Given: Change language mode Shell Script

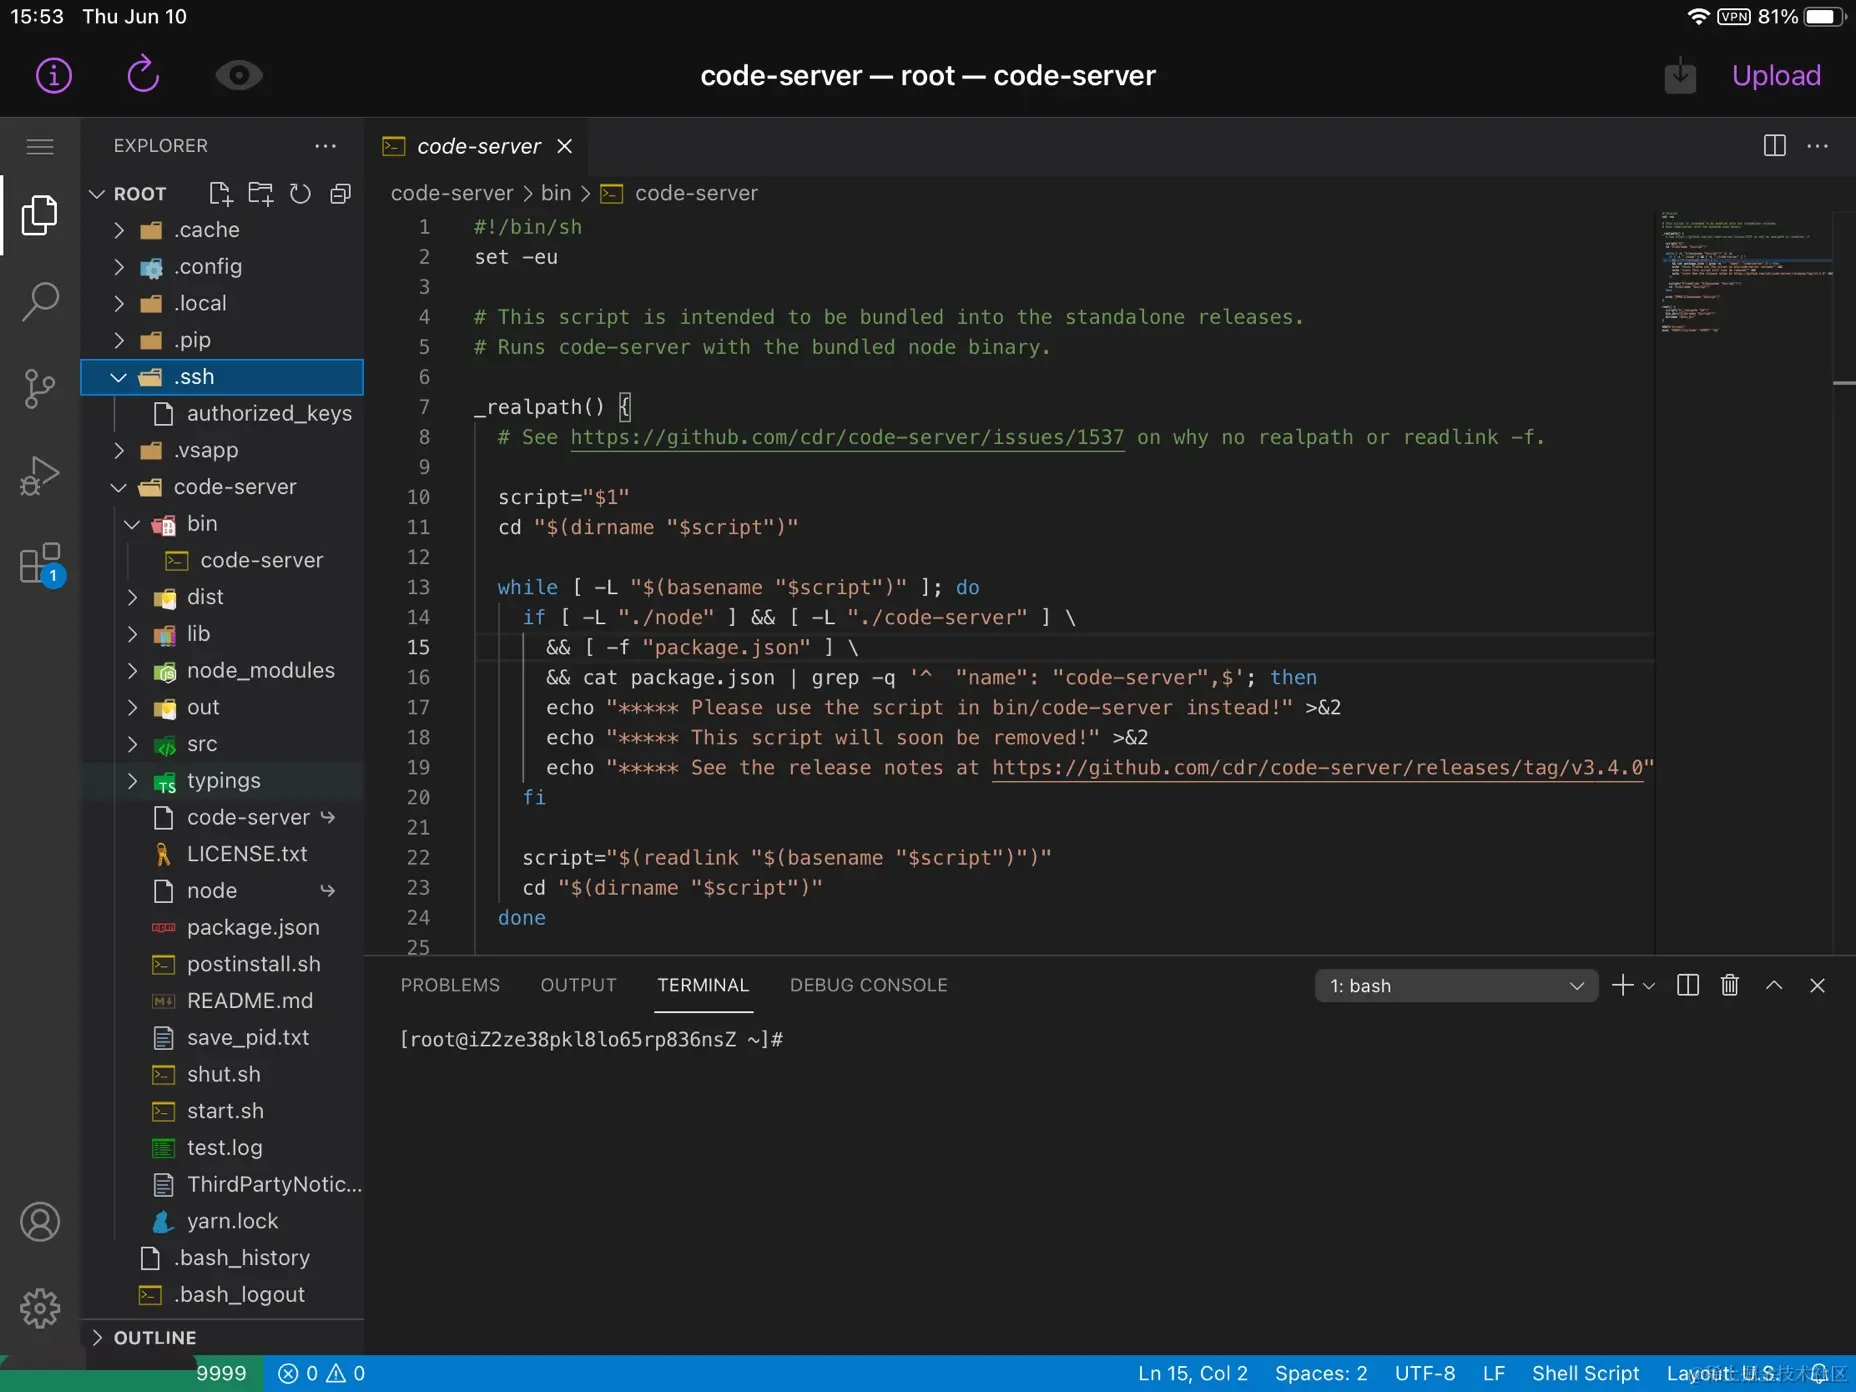Looking at the screenshot, I should click(1585, 1373).
